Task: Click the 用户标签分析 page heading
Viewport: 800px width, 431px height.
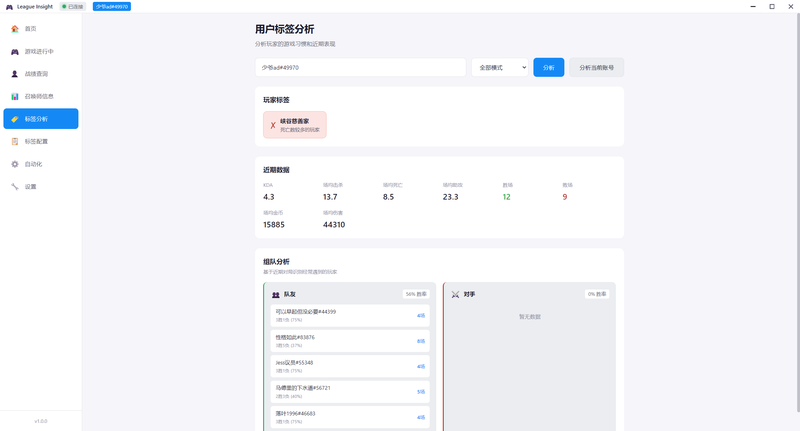Action: click(x=285, y=29)
